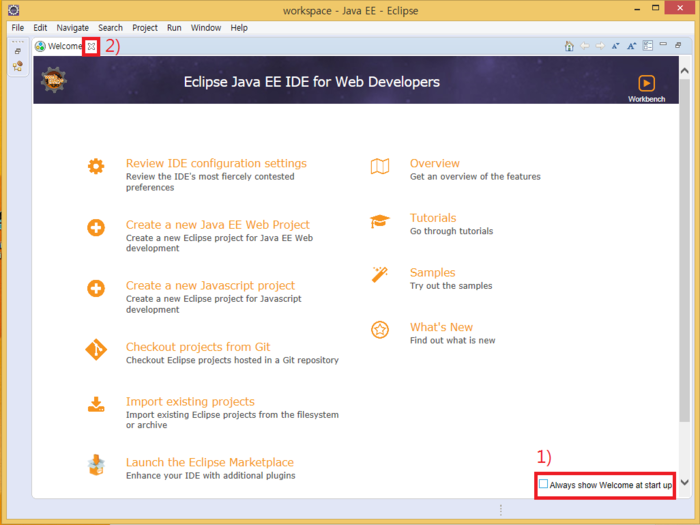
Task: Open Checkout projects from Git link
Action: coord(198,347)
